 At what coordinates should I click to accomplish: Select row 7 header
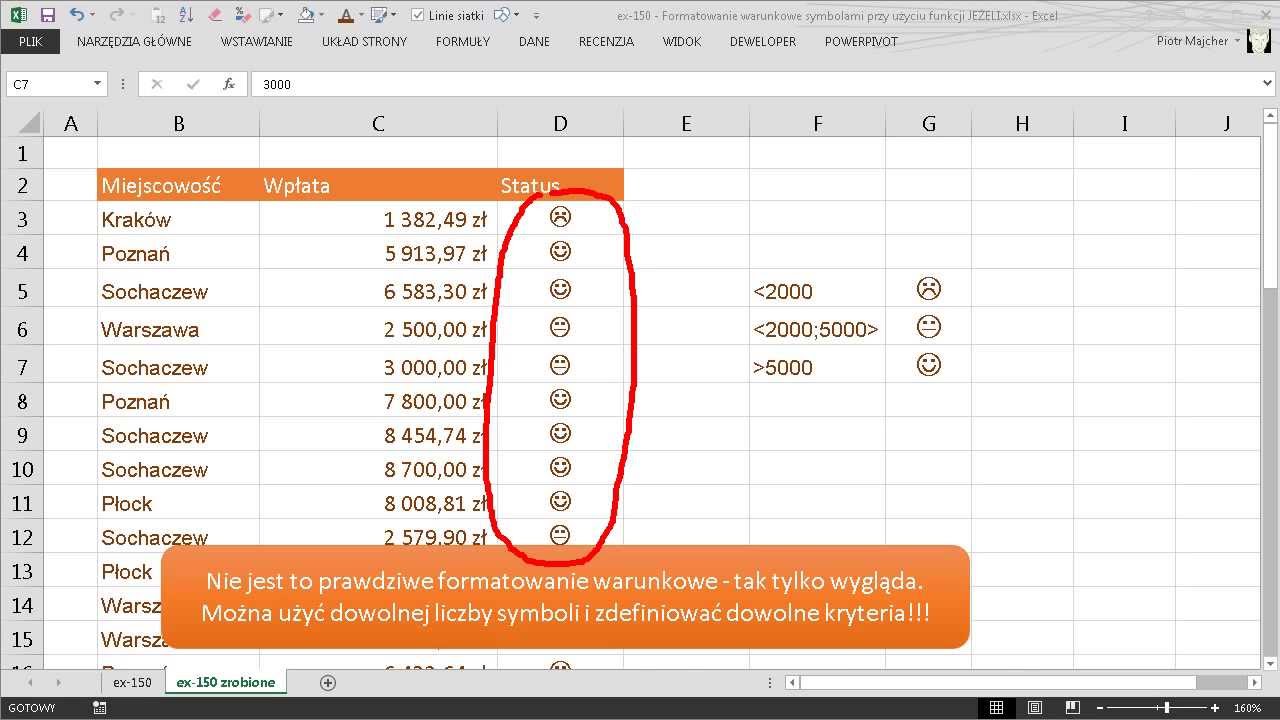coord(22,367)
